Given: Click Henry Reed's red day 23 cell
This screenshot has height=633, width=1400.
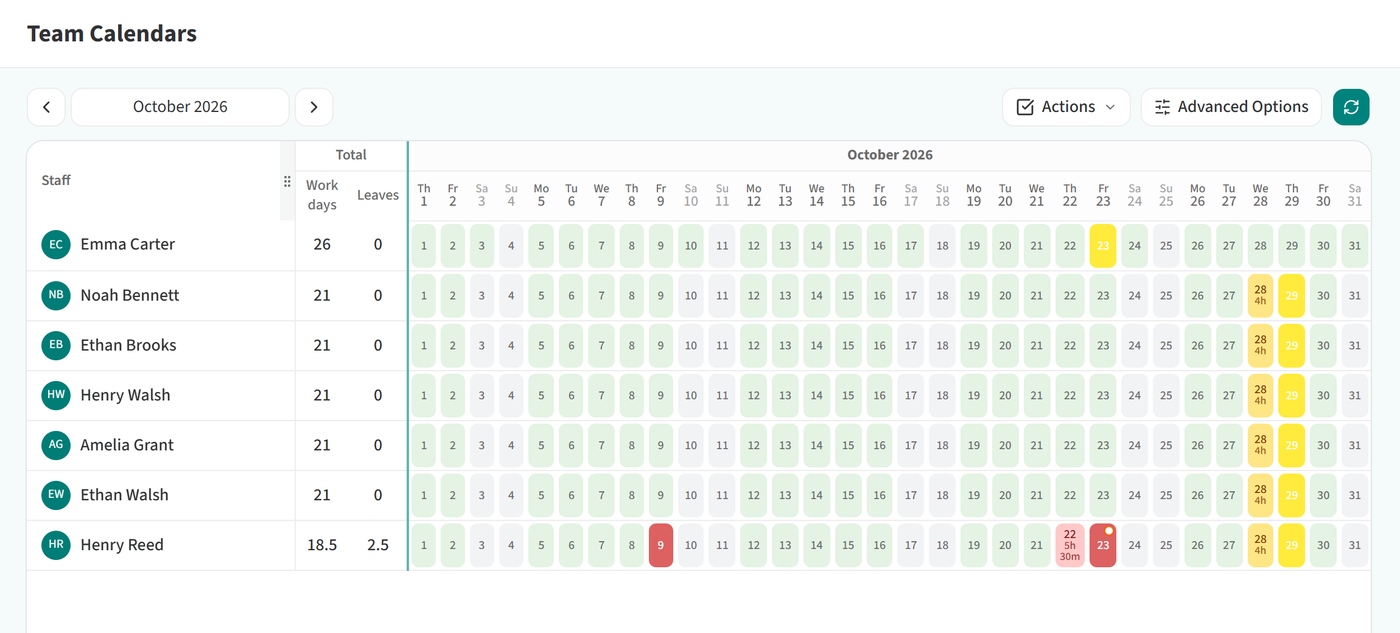Looking at the screenshot, I should pos(1103,545).
